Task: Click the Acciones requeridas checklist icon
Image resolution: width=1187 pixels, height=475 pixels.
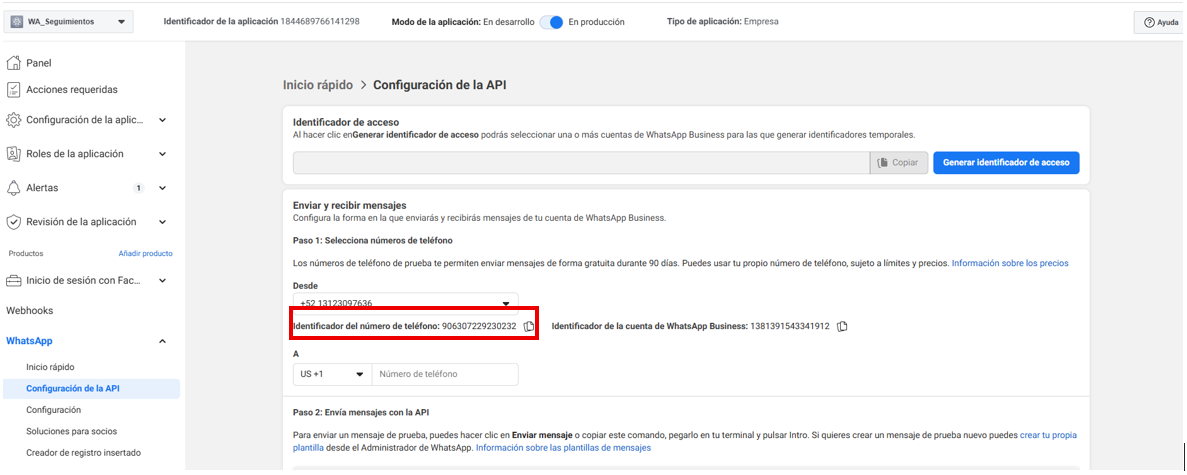Action: (14, 90)
